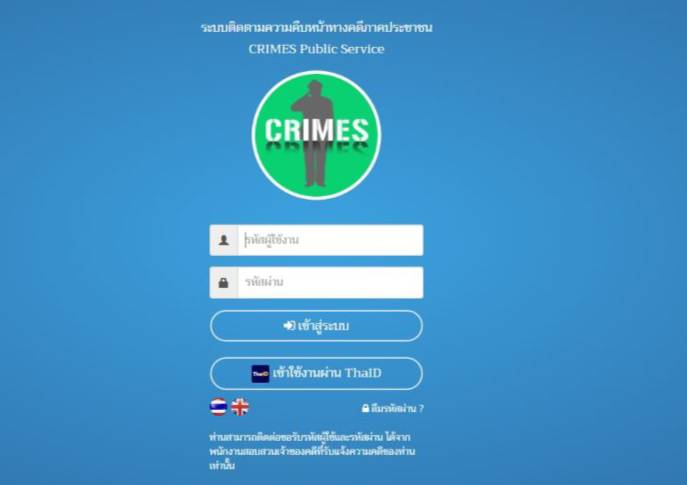The width and height of the screenshot is (687, 485).
Task: Focus the รหัสผ่าน password field
Action: [331, 283]
